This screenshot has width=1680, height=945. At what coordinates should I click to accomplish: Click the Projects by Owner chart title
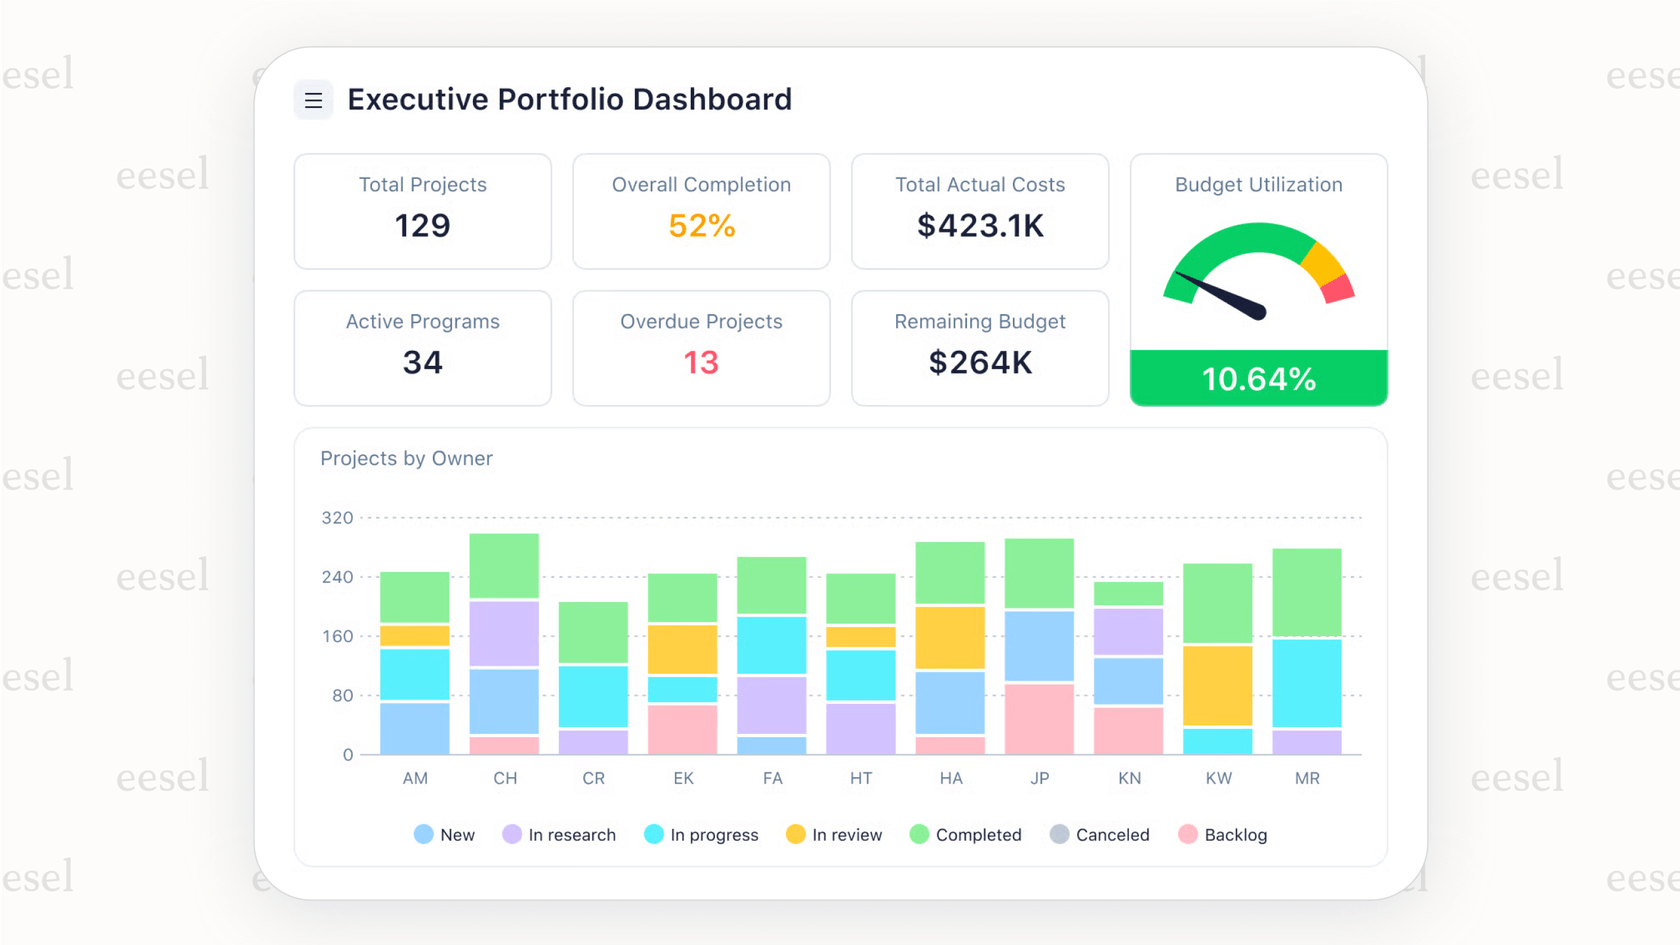(406, 458)
